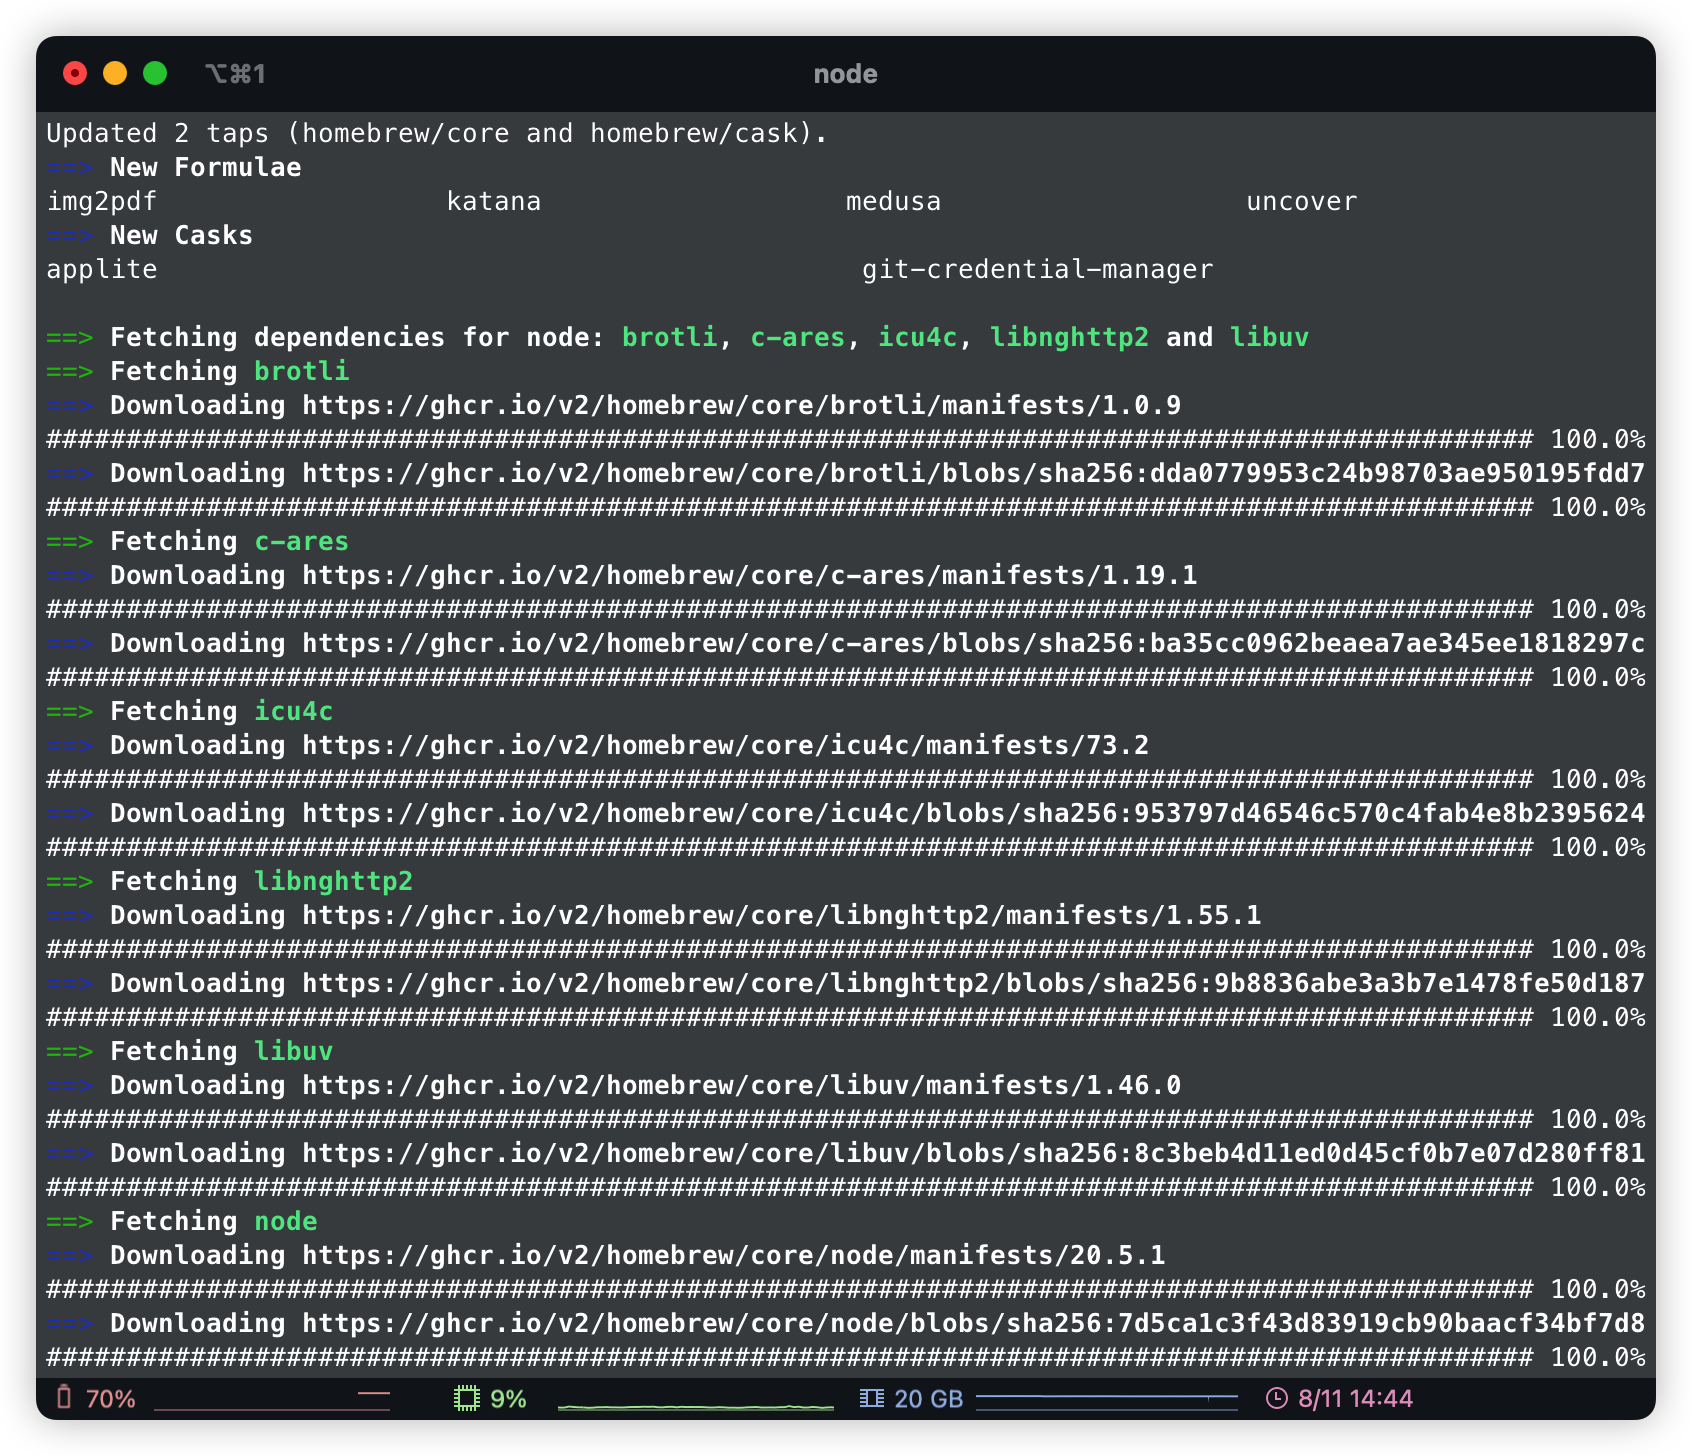Click date and time '8/11 14:44'
This screenshot has height=1456, width=1692.
pyautogui.click(x=1355, y=1398)
